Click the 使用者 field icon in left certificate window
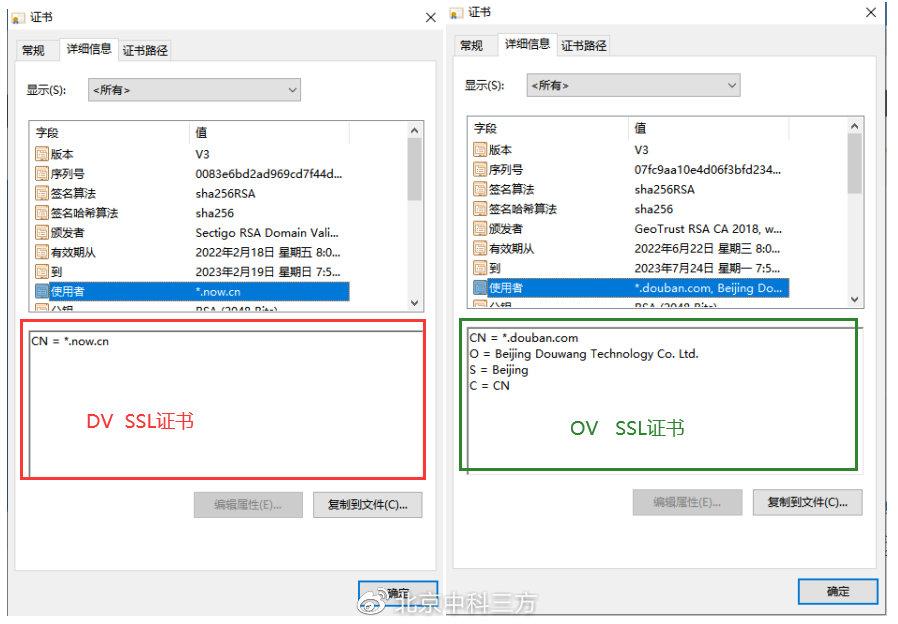The image size is (898, 624). point(42,291)
